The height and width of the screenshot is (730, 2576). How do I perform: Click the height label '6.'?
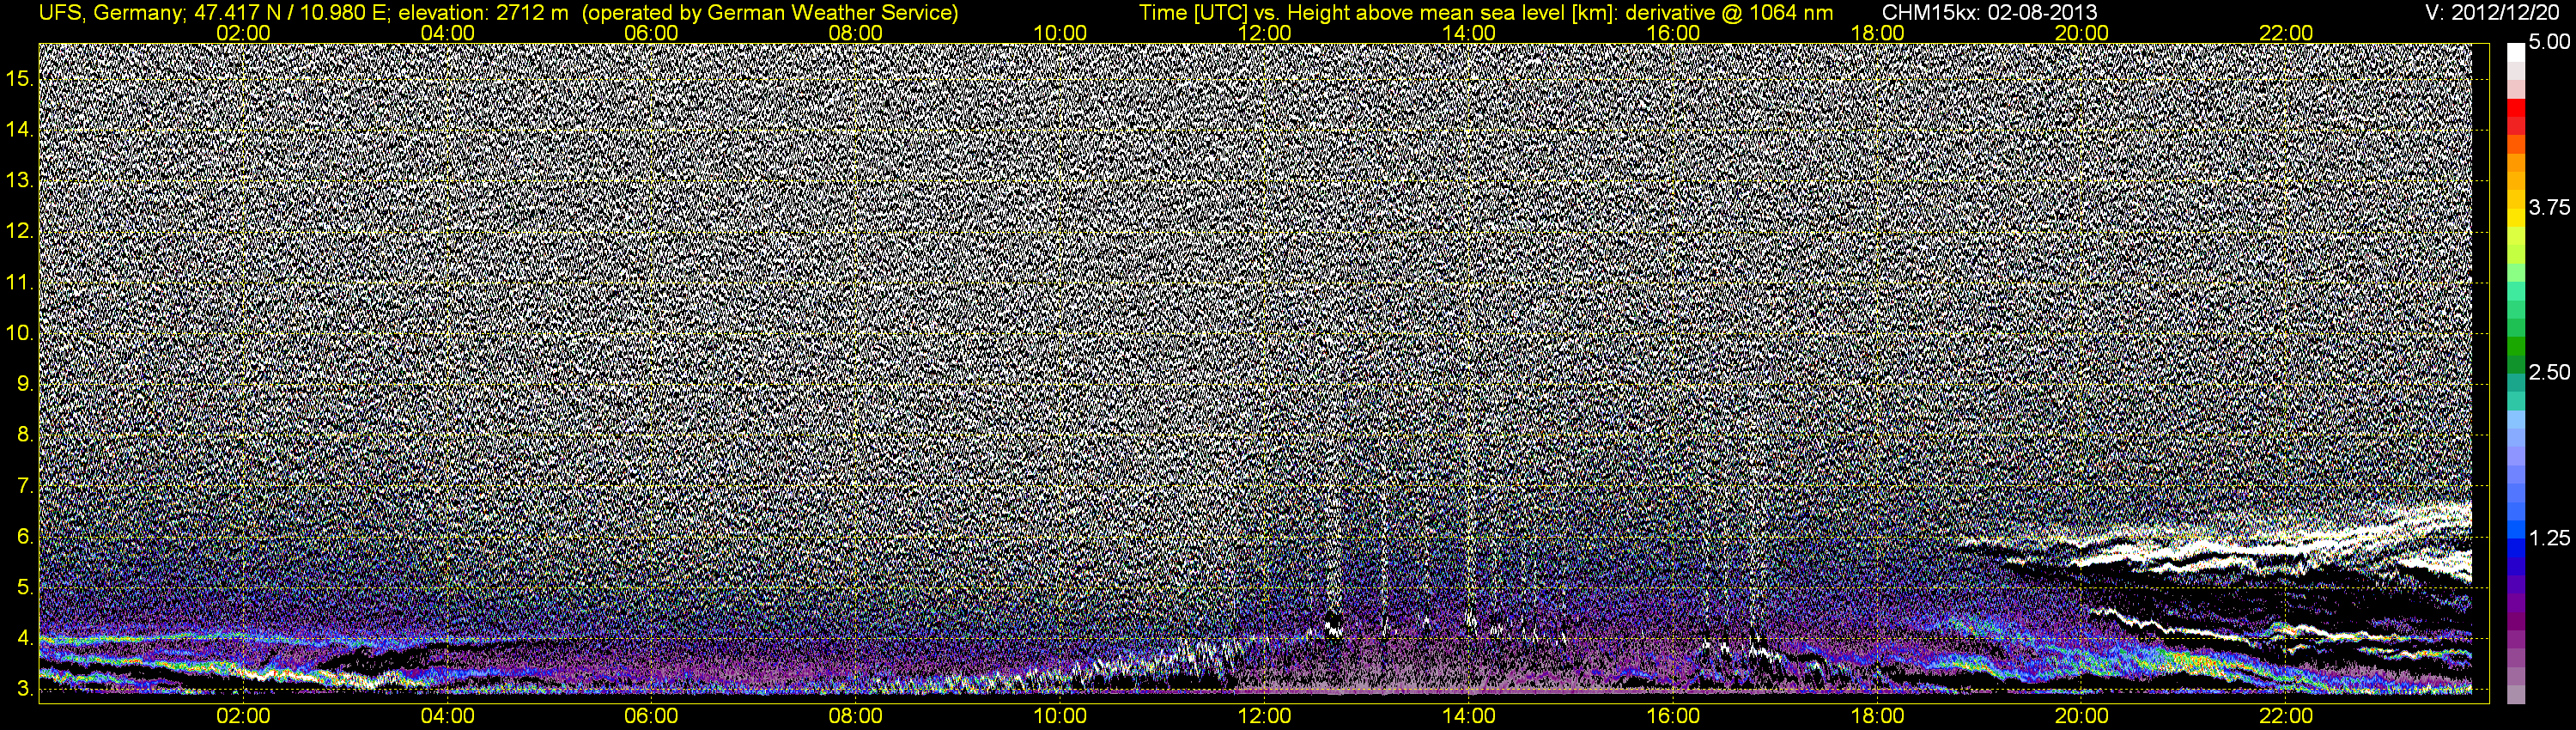pyautogui.click(x=25, y=537)
